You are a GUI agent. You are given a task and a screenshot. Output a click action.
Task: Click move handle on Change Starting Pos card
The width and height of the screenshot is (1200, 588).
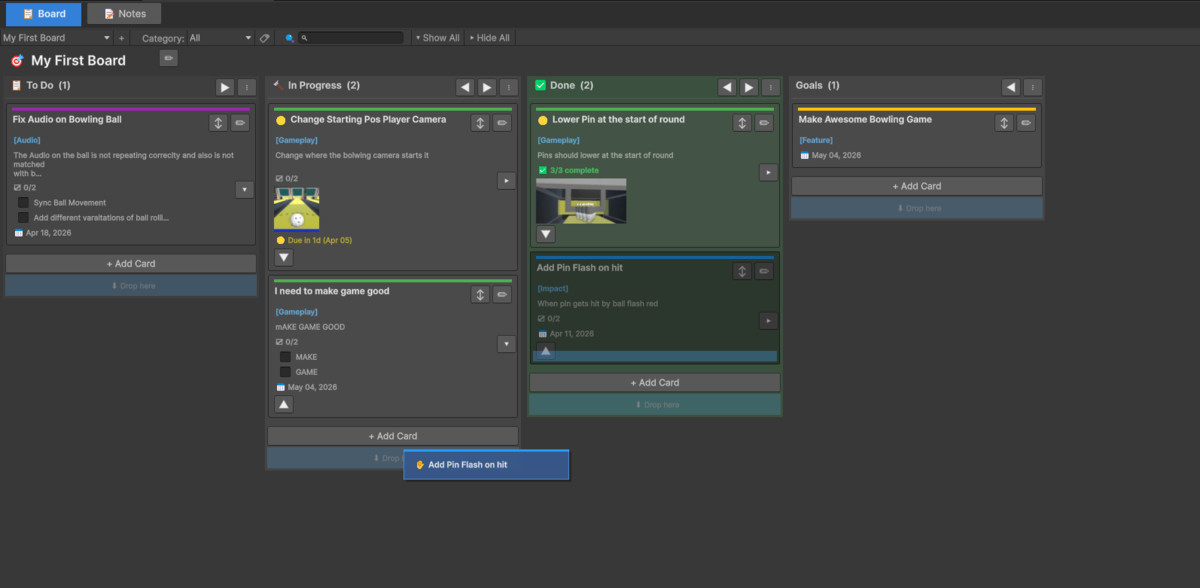coord(480,123)
